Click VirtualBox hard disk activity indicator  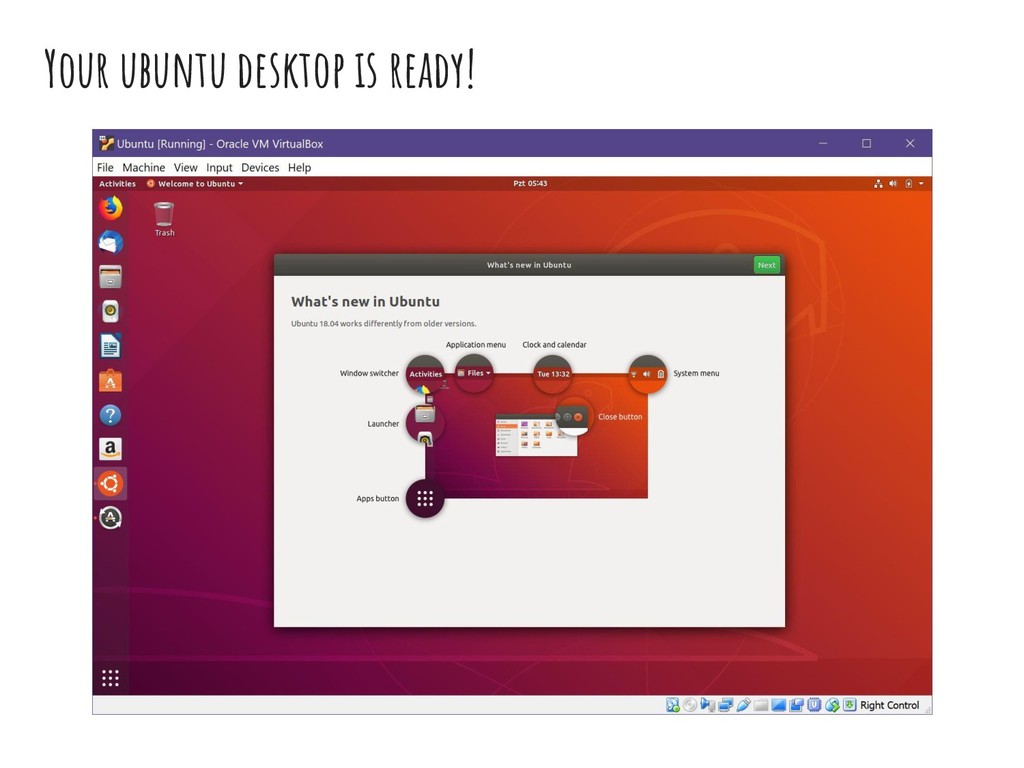(x=673, y=705)
